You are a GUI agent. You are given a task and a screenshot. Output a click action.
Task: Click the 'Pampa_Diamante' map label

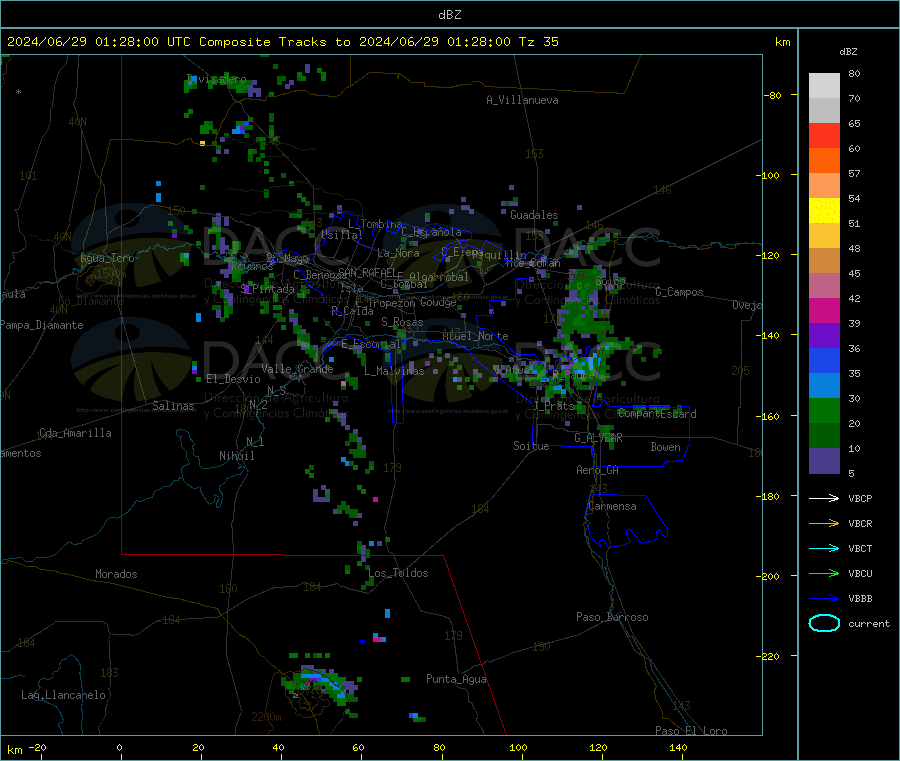pyautogui.click(x=42, y=325)
